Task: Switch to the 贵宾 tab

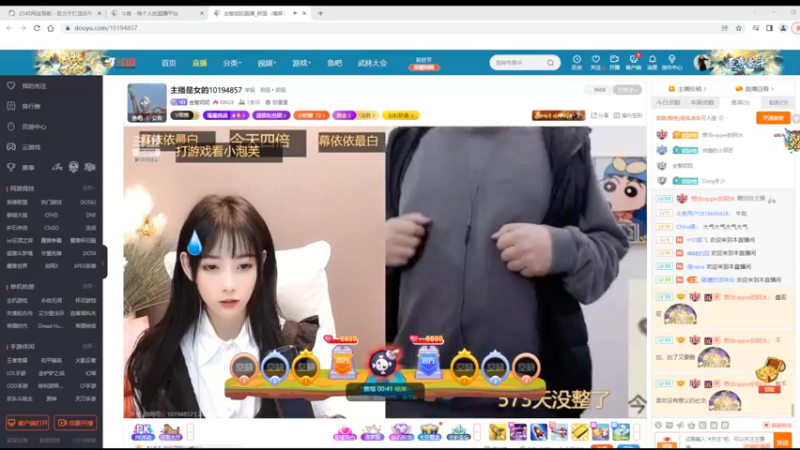Action: click(x=740, y=103)
